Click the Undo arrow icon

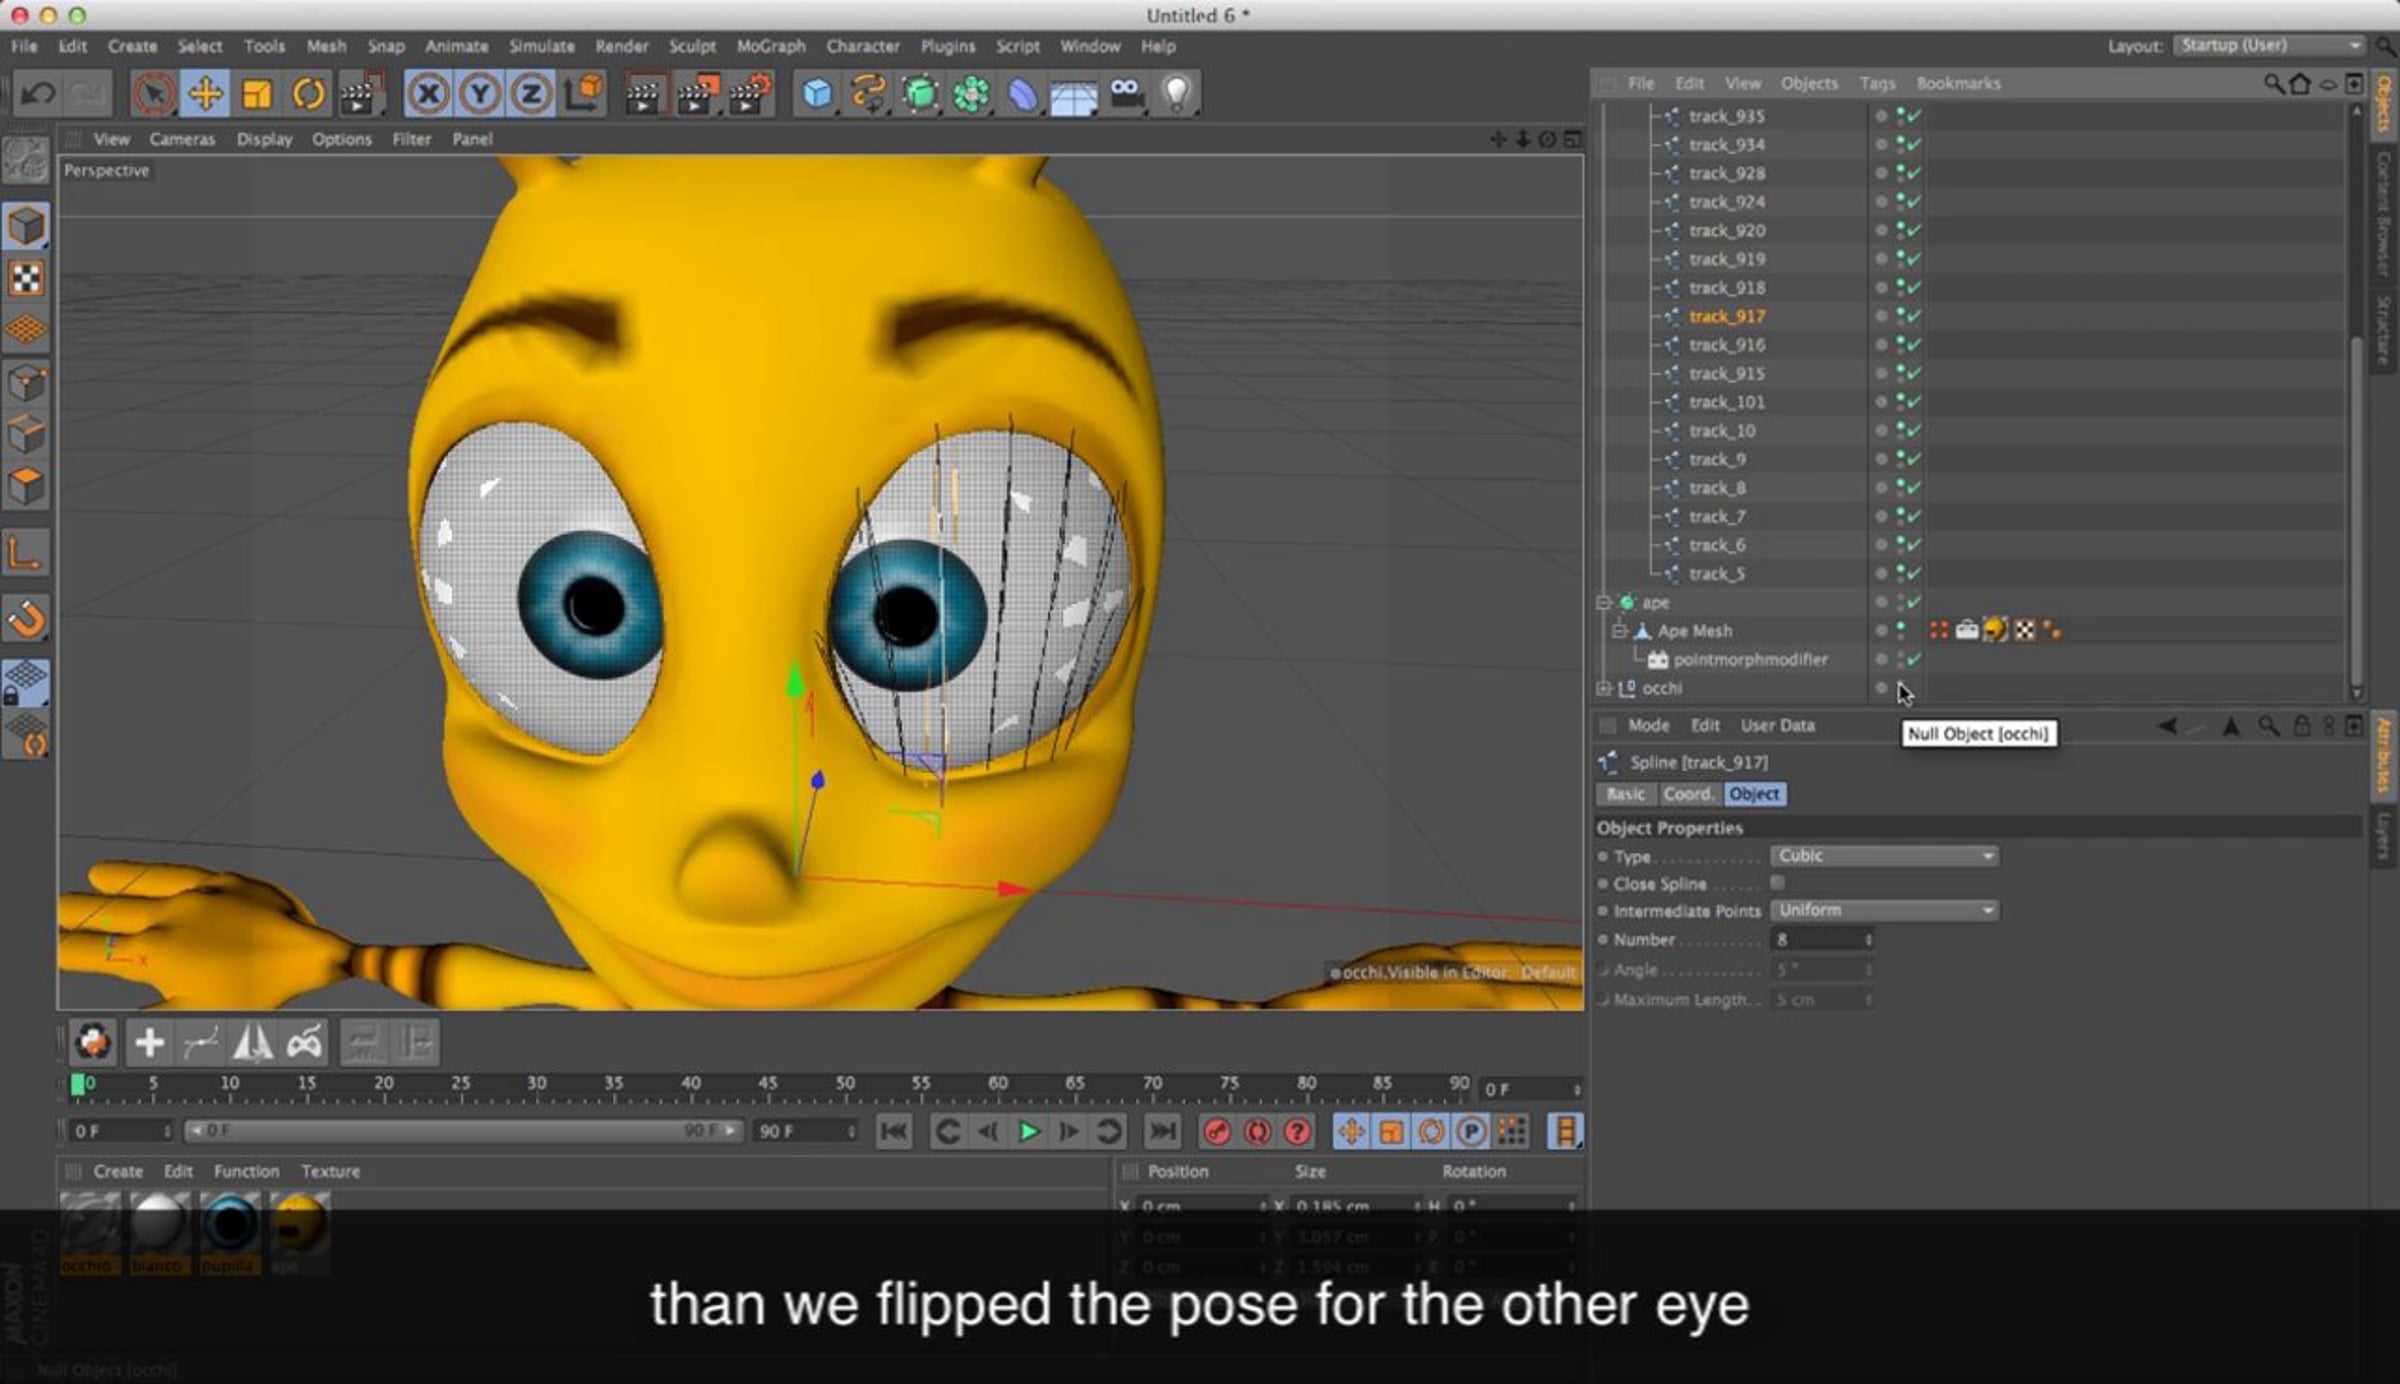coord(38,94)
